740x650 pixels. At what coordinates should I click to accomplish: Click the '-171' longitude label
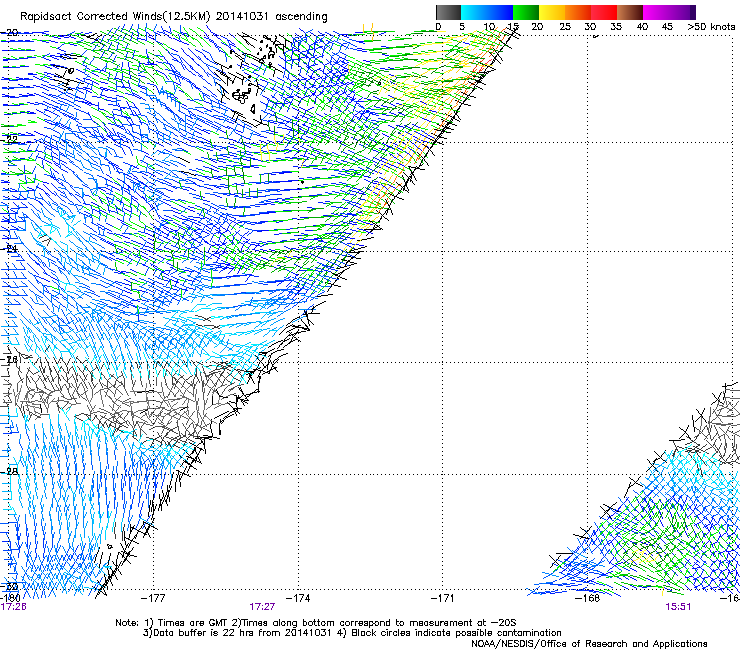point(443,598)
